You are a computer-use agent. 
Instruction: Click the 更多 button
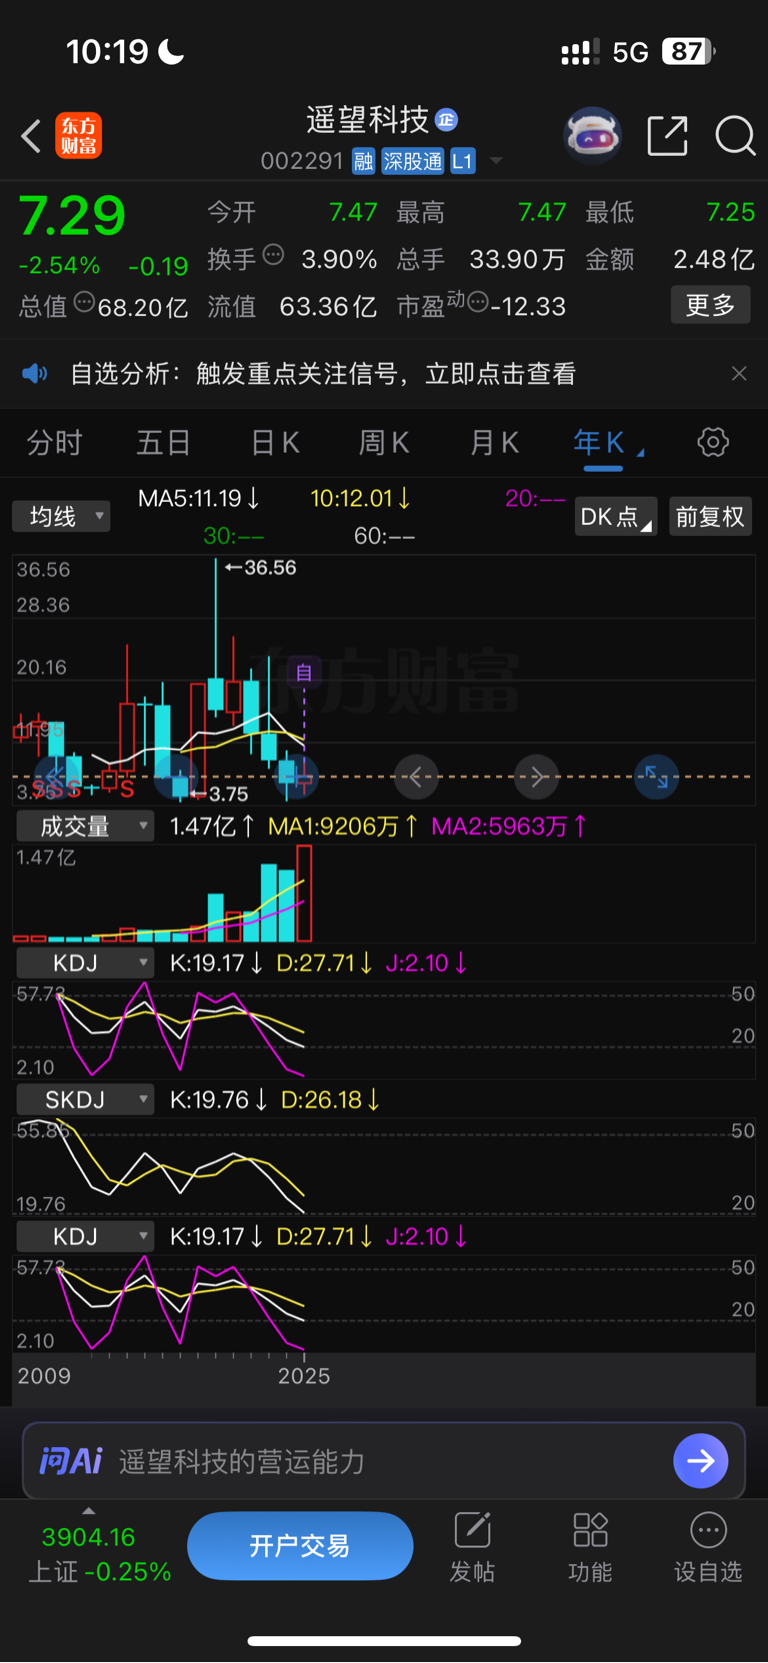[x=710, y=305]
